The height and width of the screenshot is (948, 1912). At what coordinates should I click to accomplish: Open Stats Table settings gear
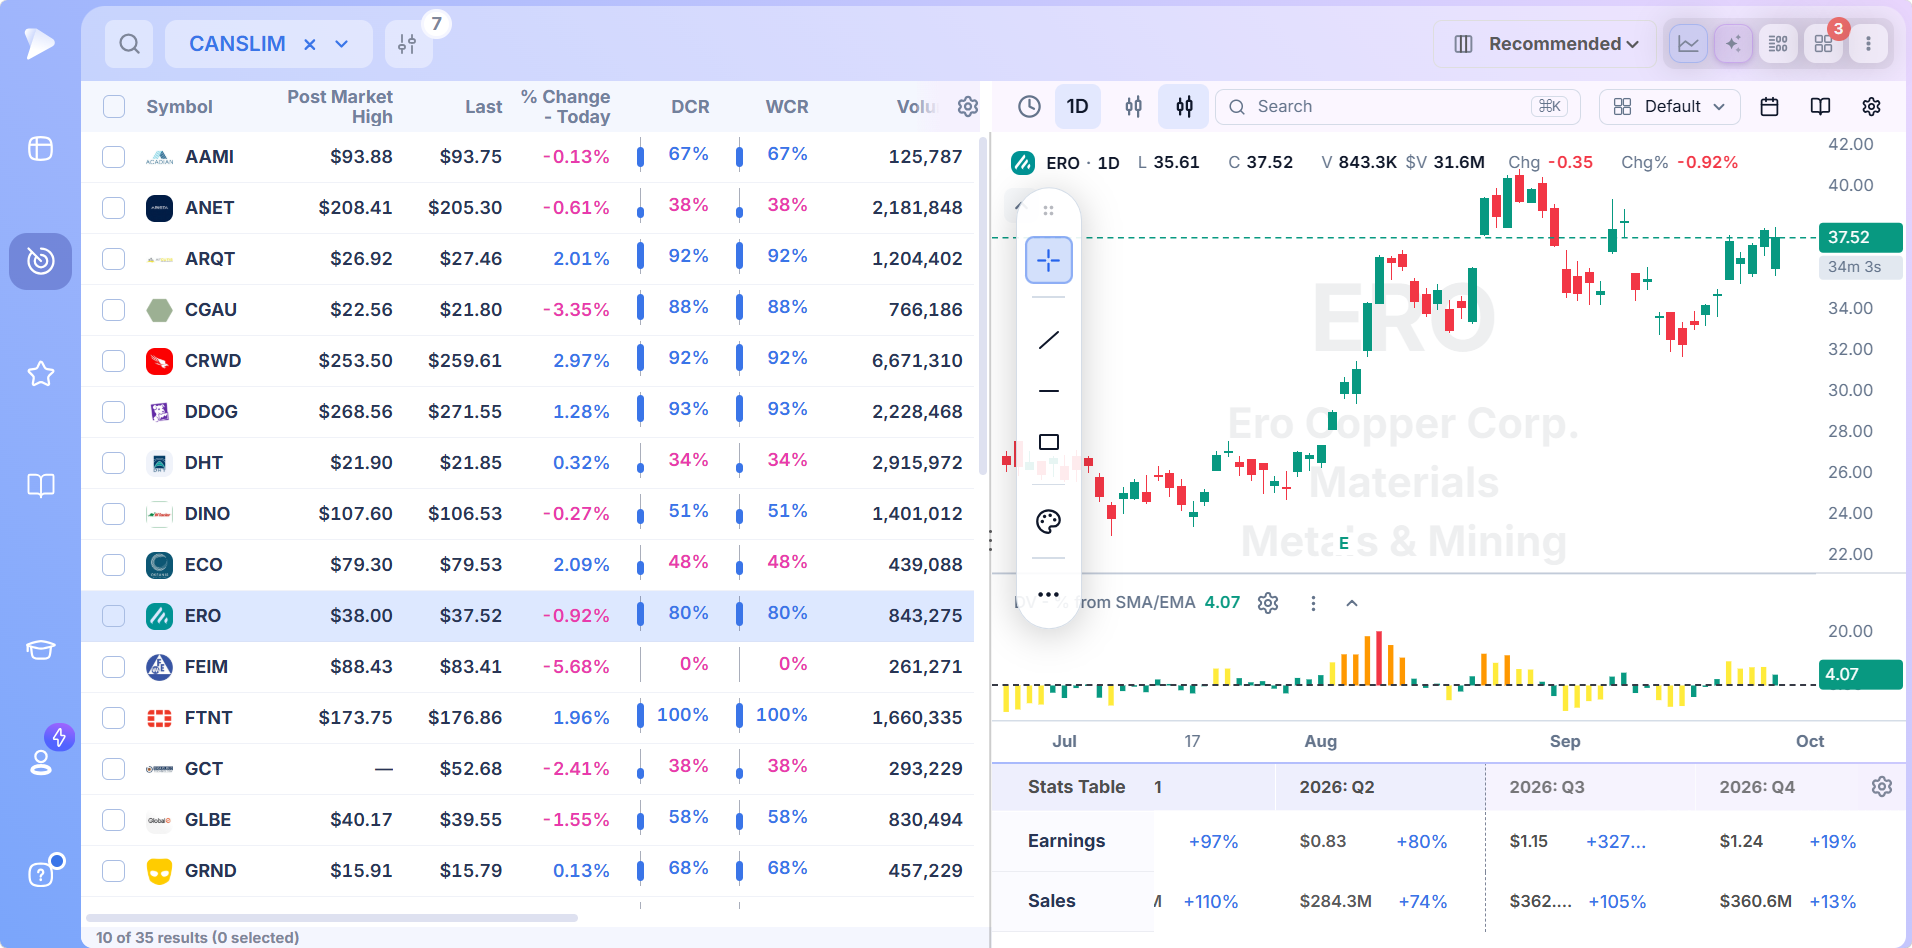1881,787
